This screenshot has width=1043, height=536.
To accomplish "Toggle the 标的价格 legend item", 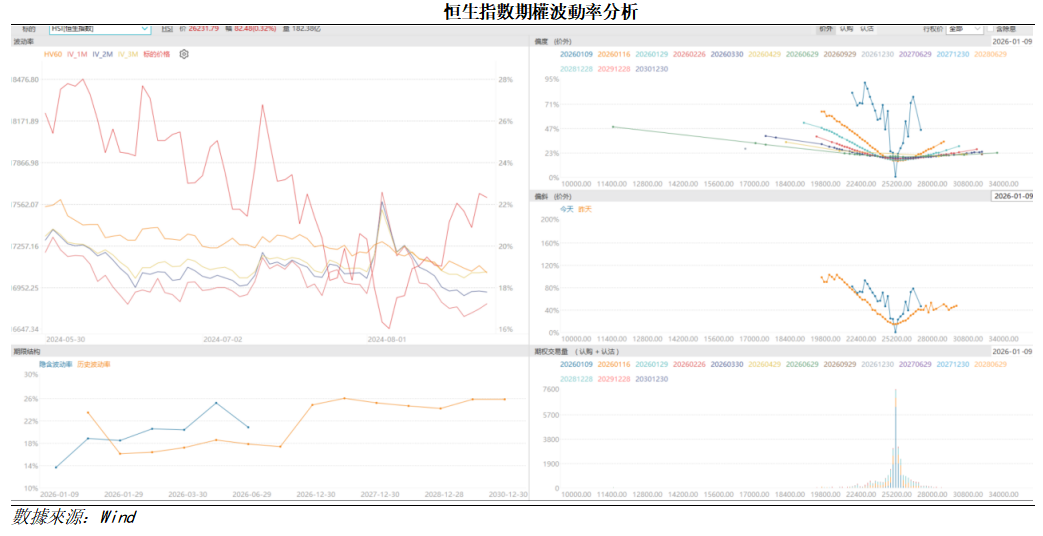I will pos(157,54).
